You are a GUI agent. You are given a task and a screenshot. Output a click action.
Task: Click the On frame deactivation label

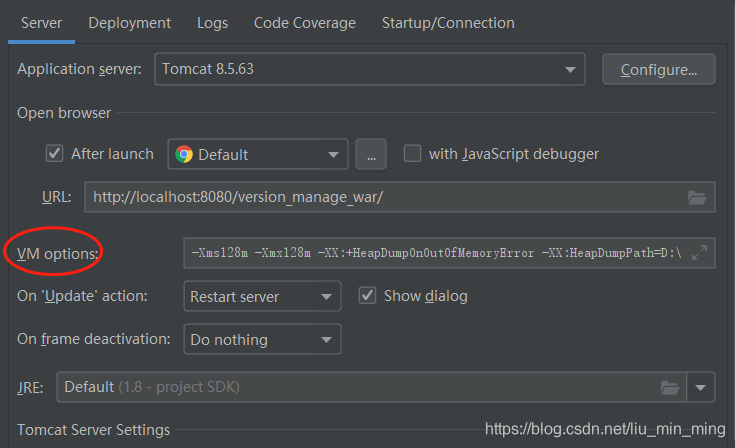[94, 339]
